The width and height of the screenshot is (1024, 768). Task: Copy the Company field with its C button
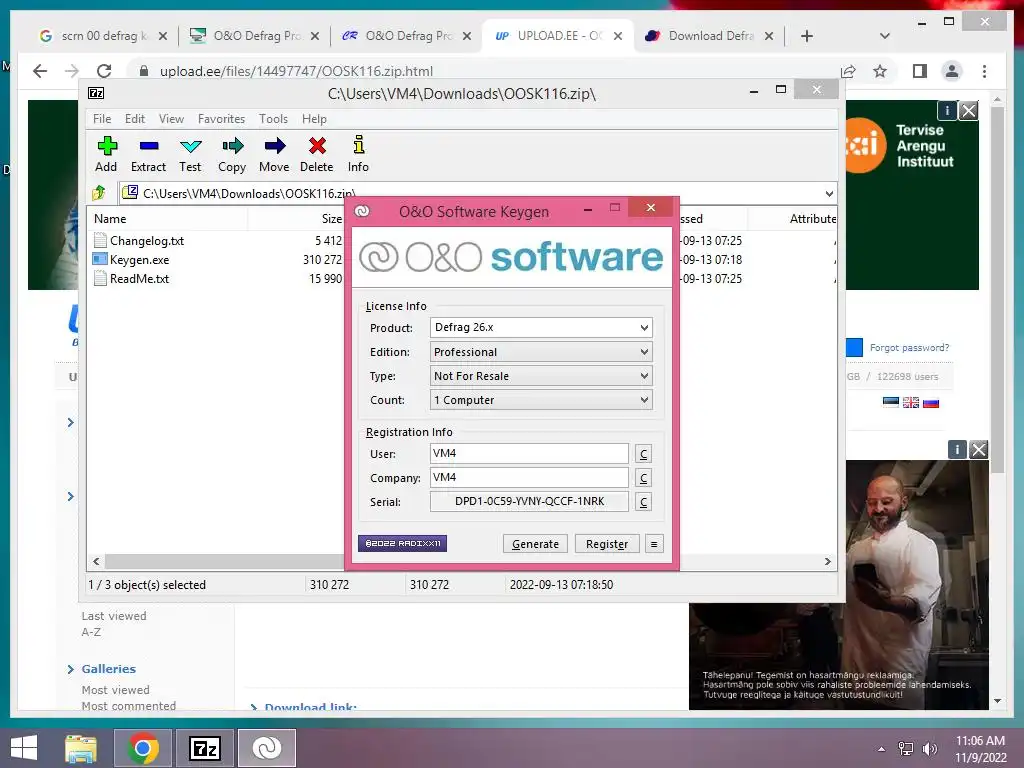click(x=643, y=478)
